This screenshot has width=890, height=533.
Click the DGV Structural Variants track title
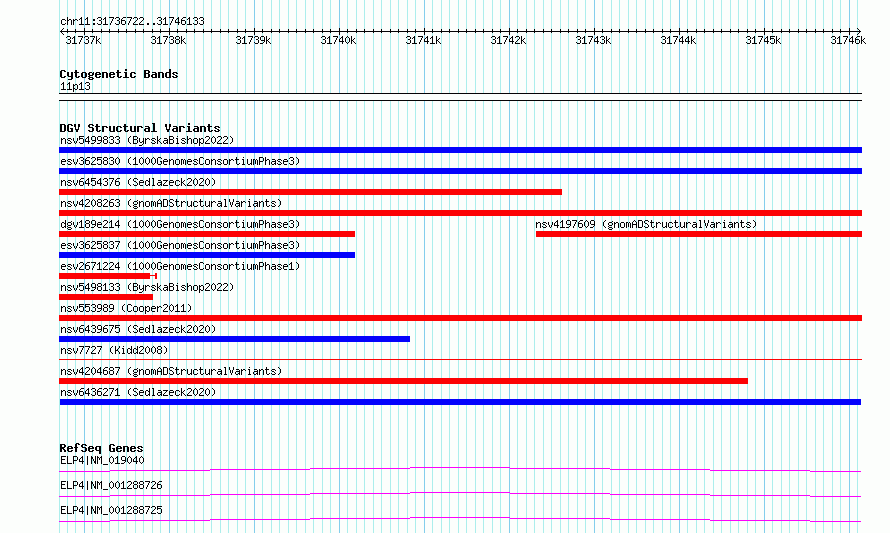click(x=140, y=128)
